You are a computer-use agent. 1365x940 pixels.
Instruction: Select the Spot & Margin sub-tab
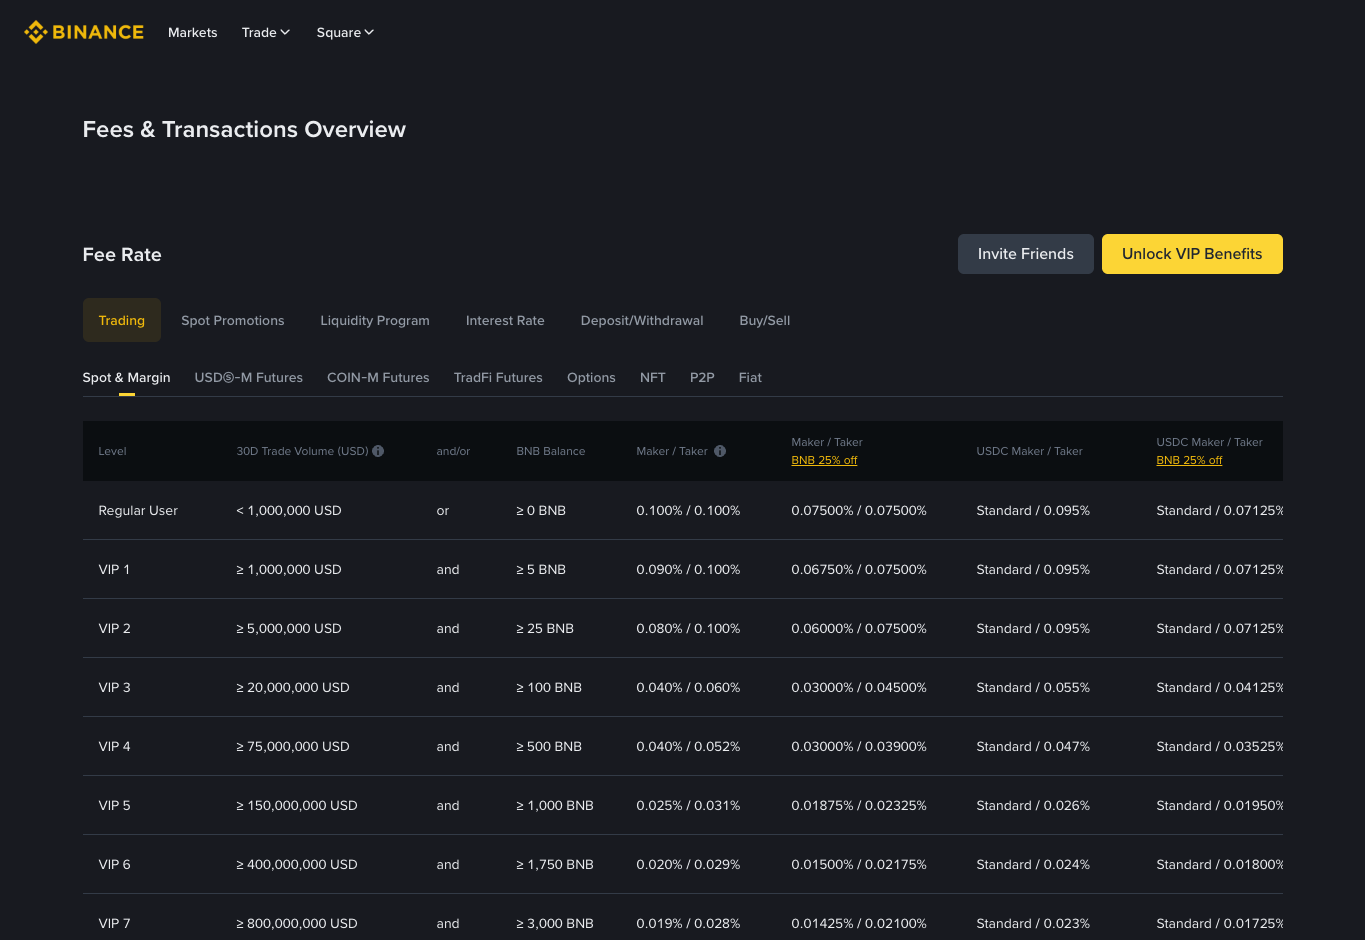coord(127,378)
